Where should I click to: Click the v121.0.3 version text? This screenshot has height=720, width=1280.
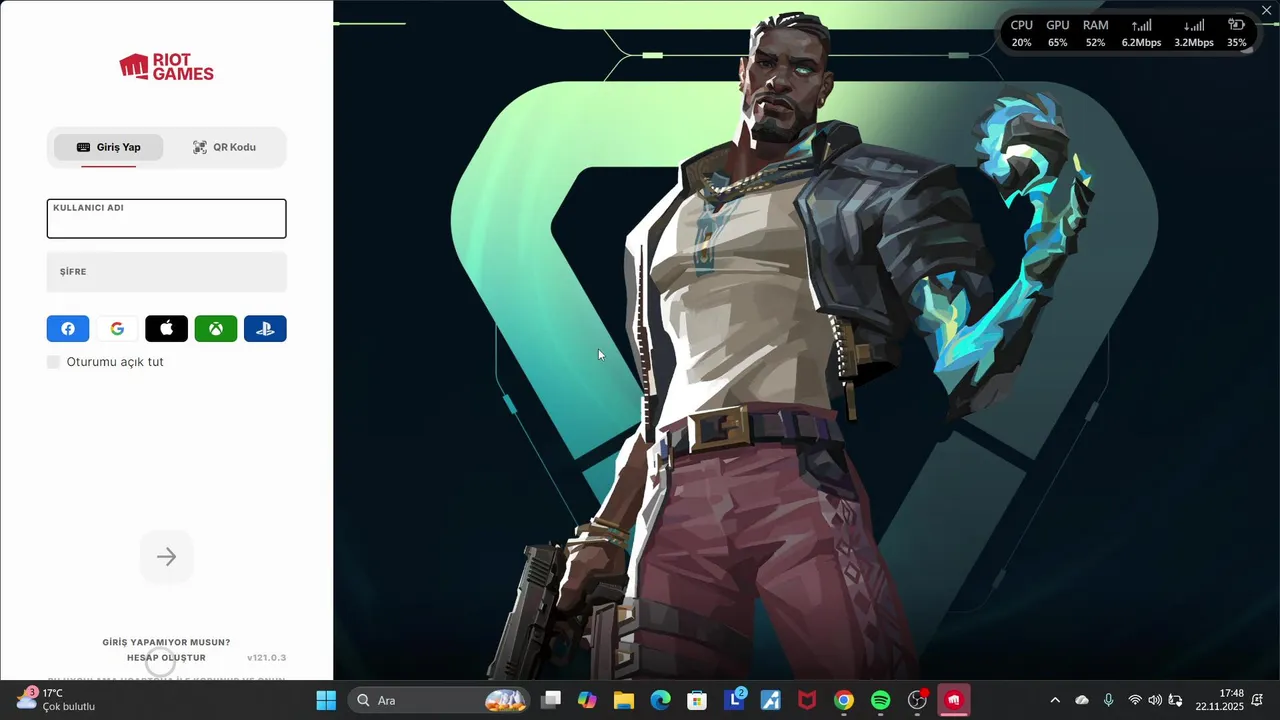(x=267, y=658)
